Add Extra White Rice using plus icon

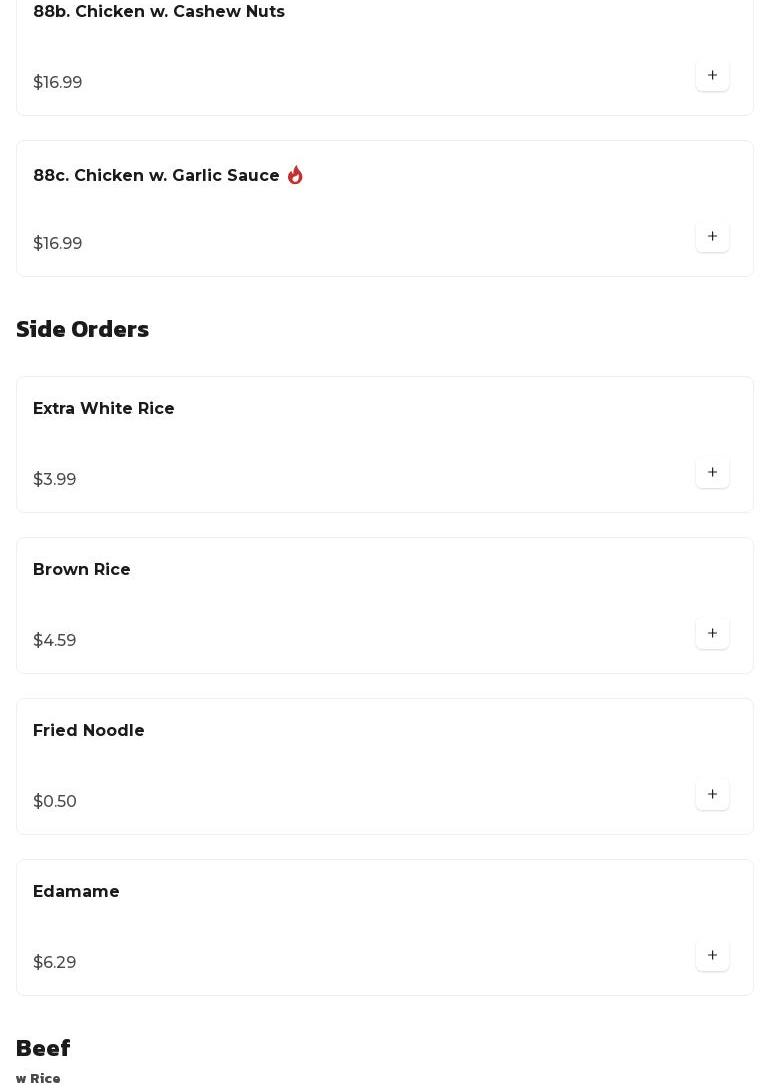point(712,473)
